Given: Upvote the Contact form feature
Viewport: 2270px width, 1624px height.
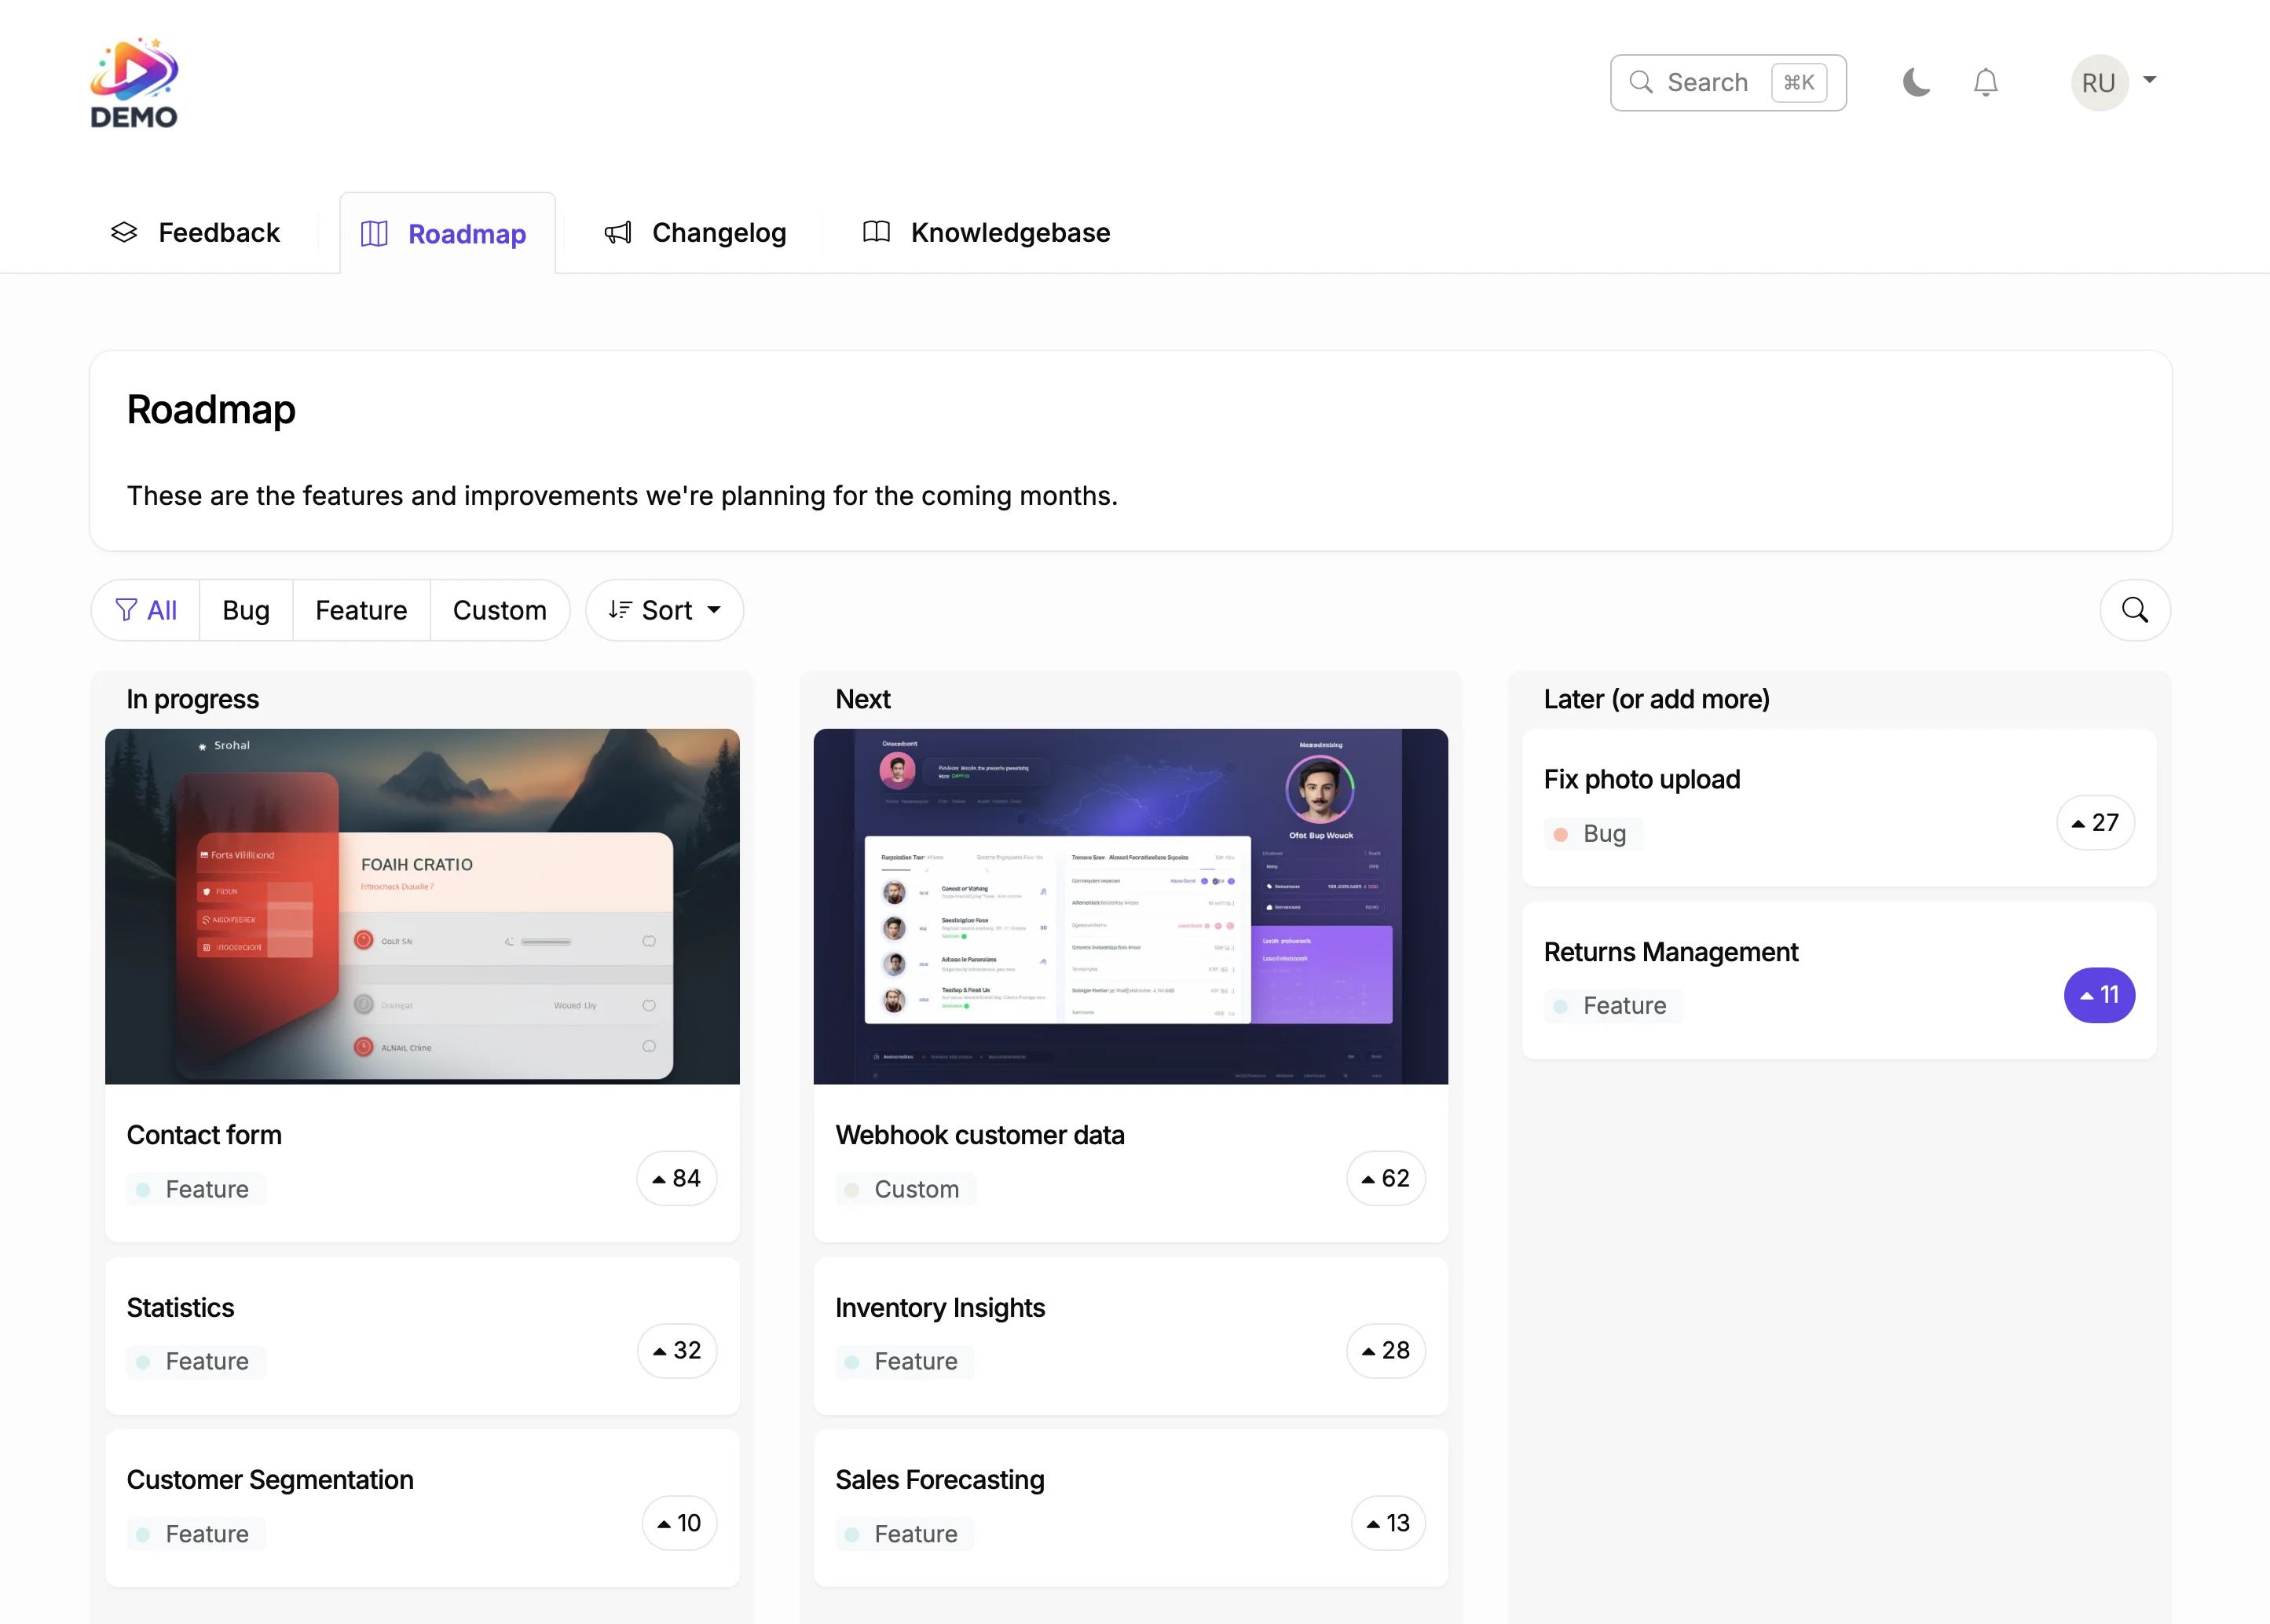Looking at the screenshot, I should tap(676, 1178).
